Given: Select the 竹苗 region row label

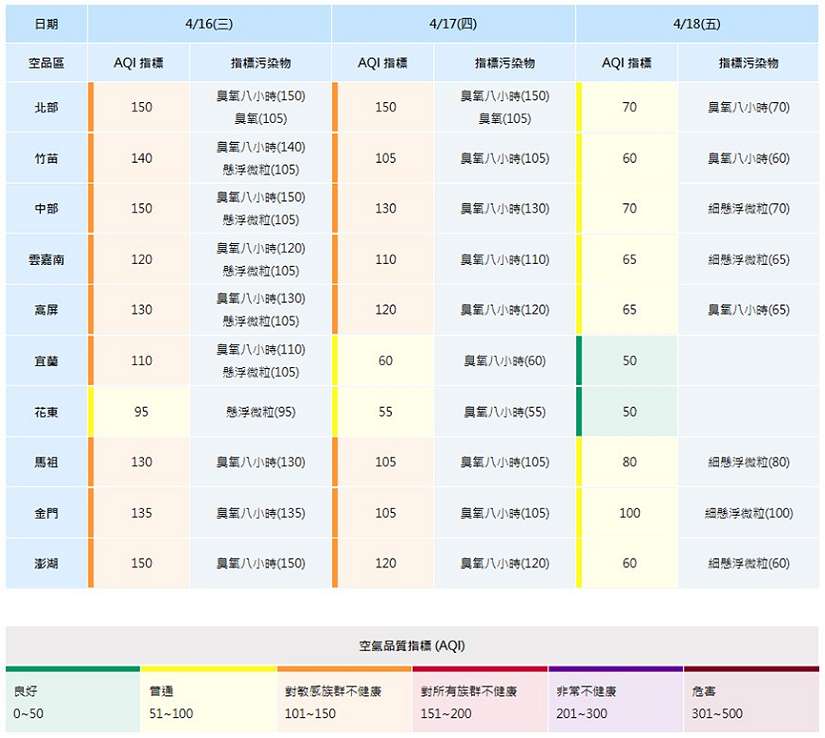Looking at the screenshot, I should pyautogui.click(x=46, y=158).
